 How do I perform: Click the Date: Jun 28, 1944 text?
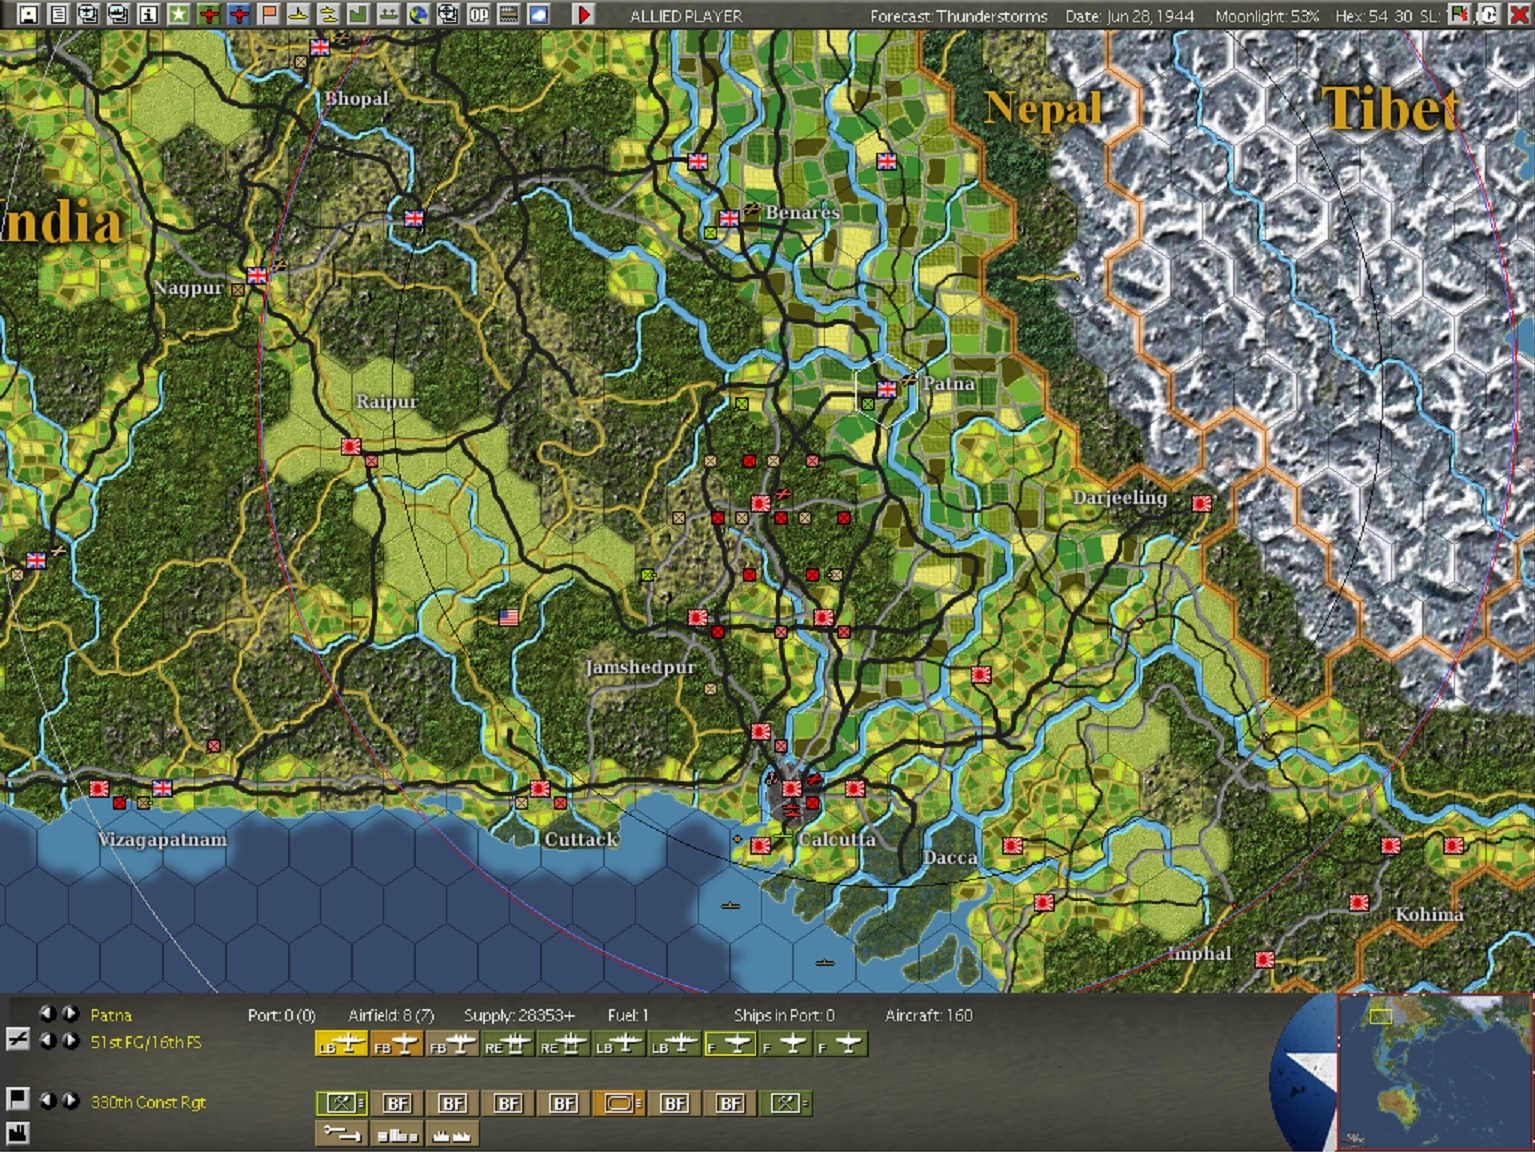[1132, 16]
